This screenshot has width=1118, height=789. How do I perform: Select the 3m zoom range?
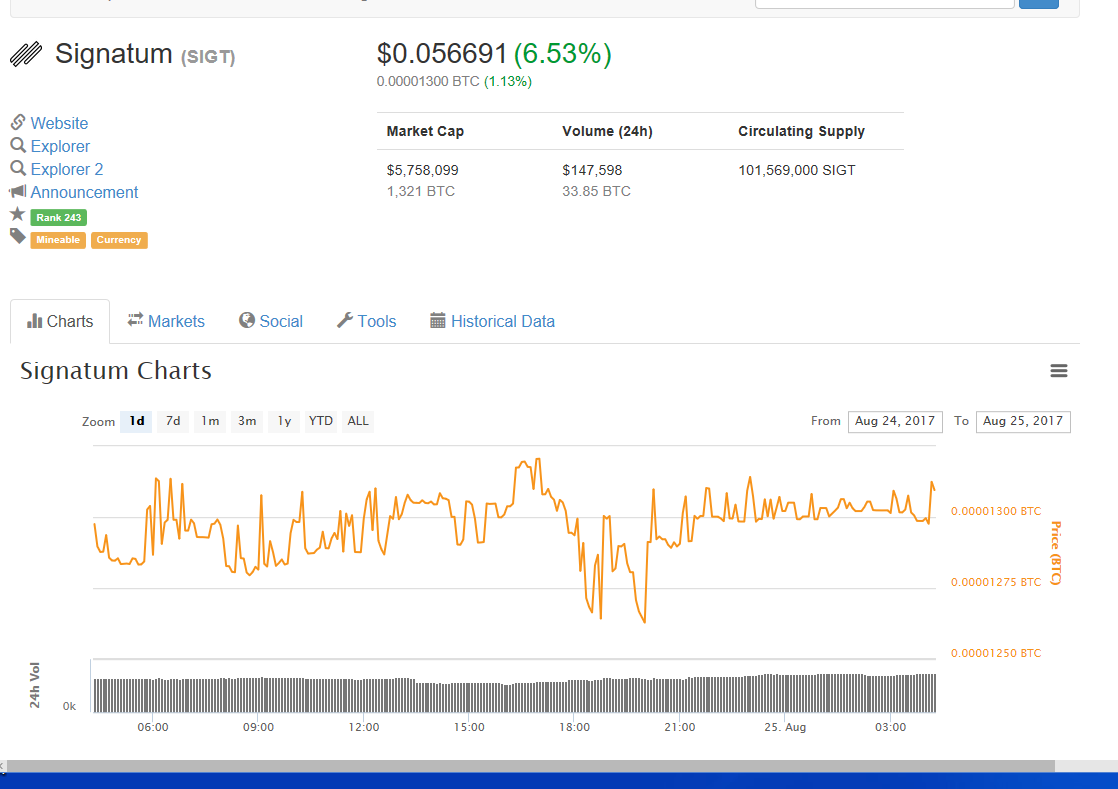tap(247, 421)
